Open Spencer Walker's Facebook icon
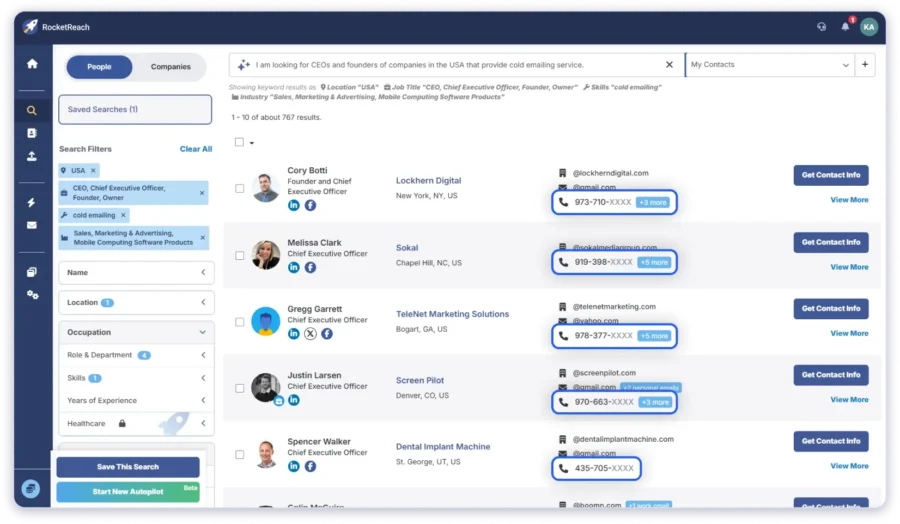Image resolution: width=900 pixels, height=524 pixels. (x=310, y=466)
